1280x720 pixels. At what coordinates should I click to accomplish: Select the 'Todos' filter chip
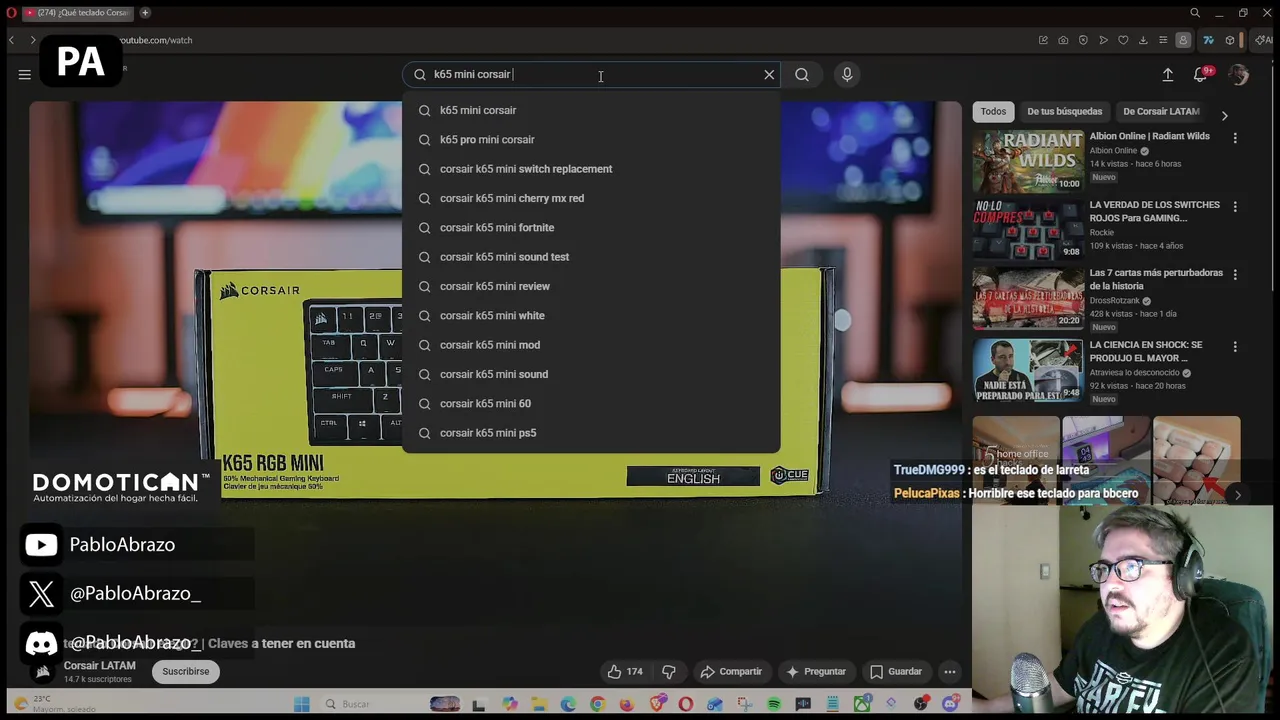993,111
